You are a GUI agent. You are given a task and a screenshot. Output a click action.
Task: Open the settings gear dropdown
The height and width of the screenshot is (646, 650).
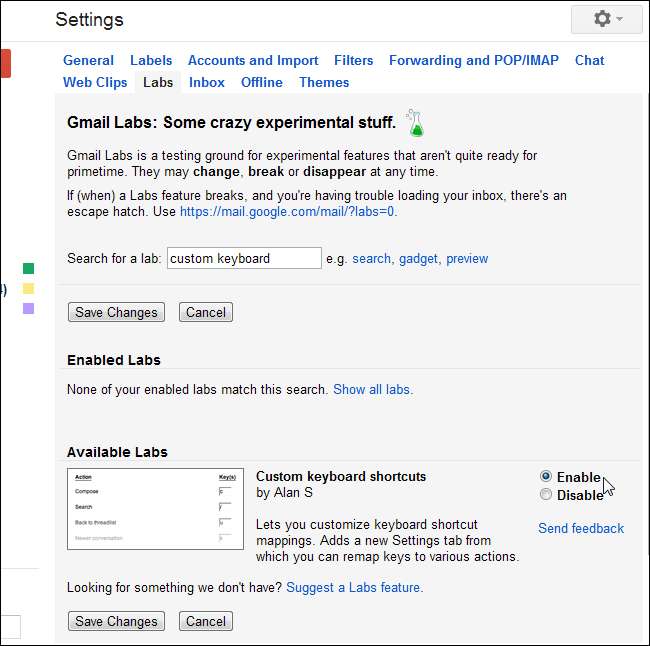click(x=609, y=19)
